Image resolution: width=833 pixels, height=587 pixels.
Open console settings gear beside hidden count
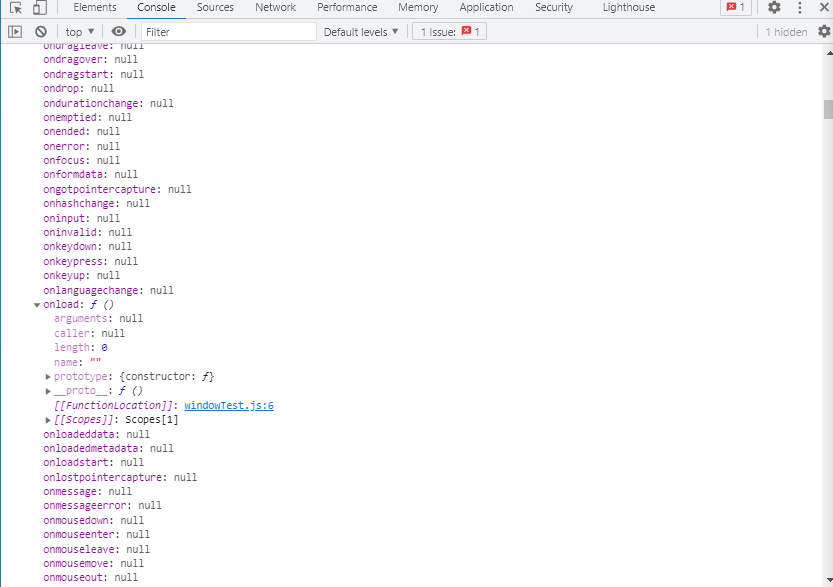(824, 32)
